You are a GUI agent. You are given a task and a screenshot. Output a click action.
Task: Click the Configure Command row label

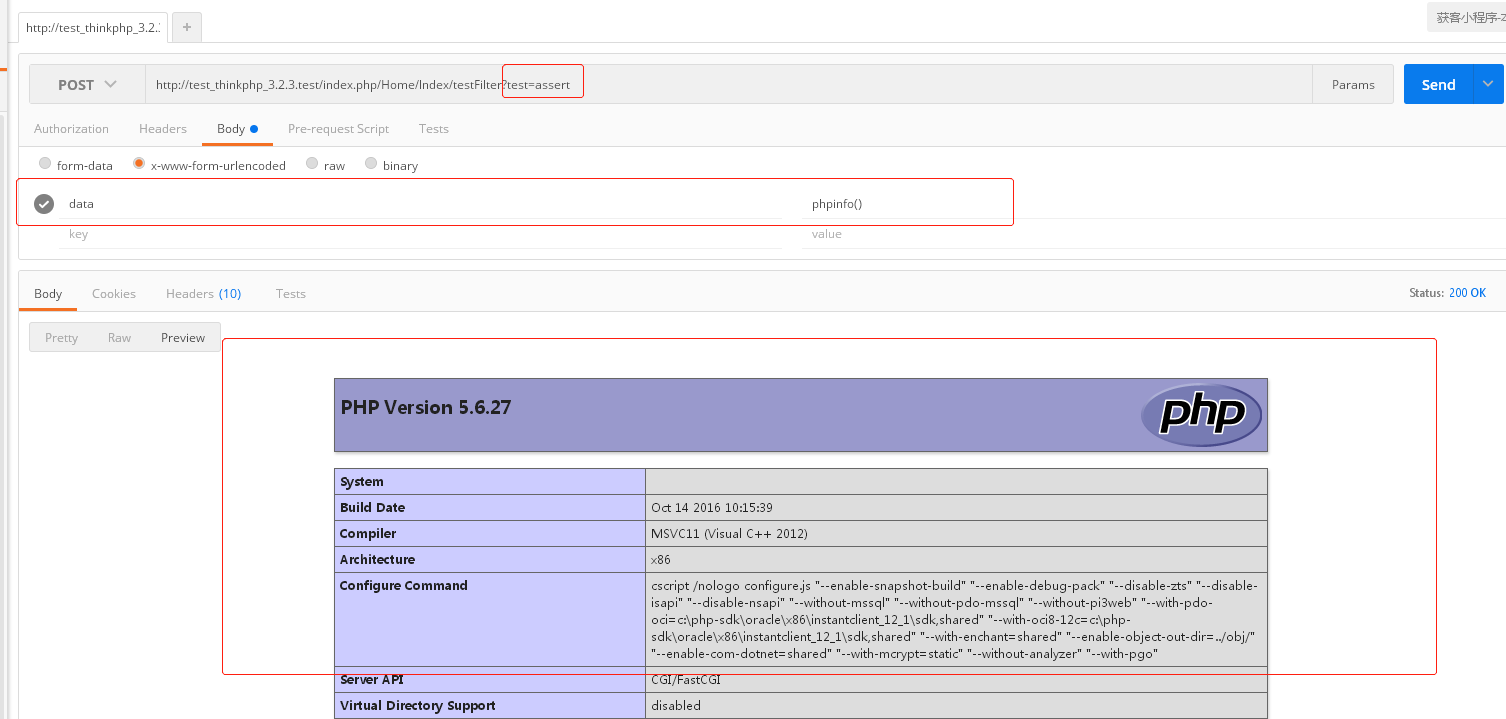click(403, 586)
